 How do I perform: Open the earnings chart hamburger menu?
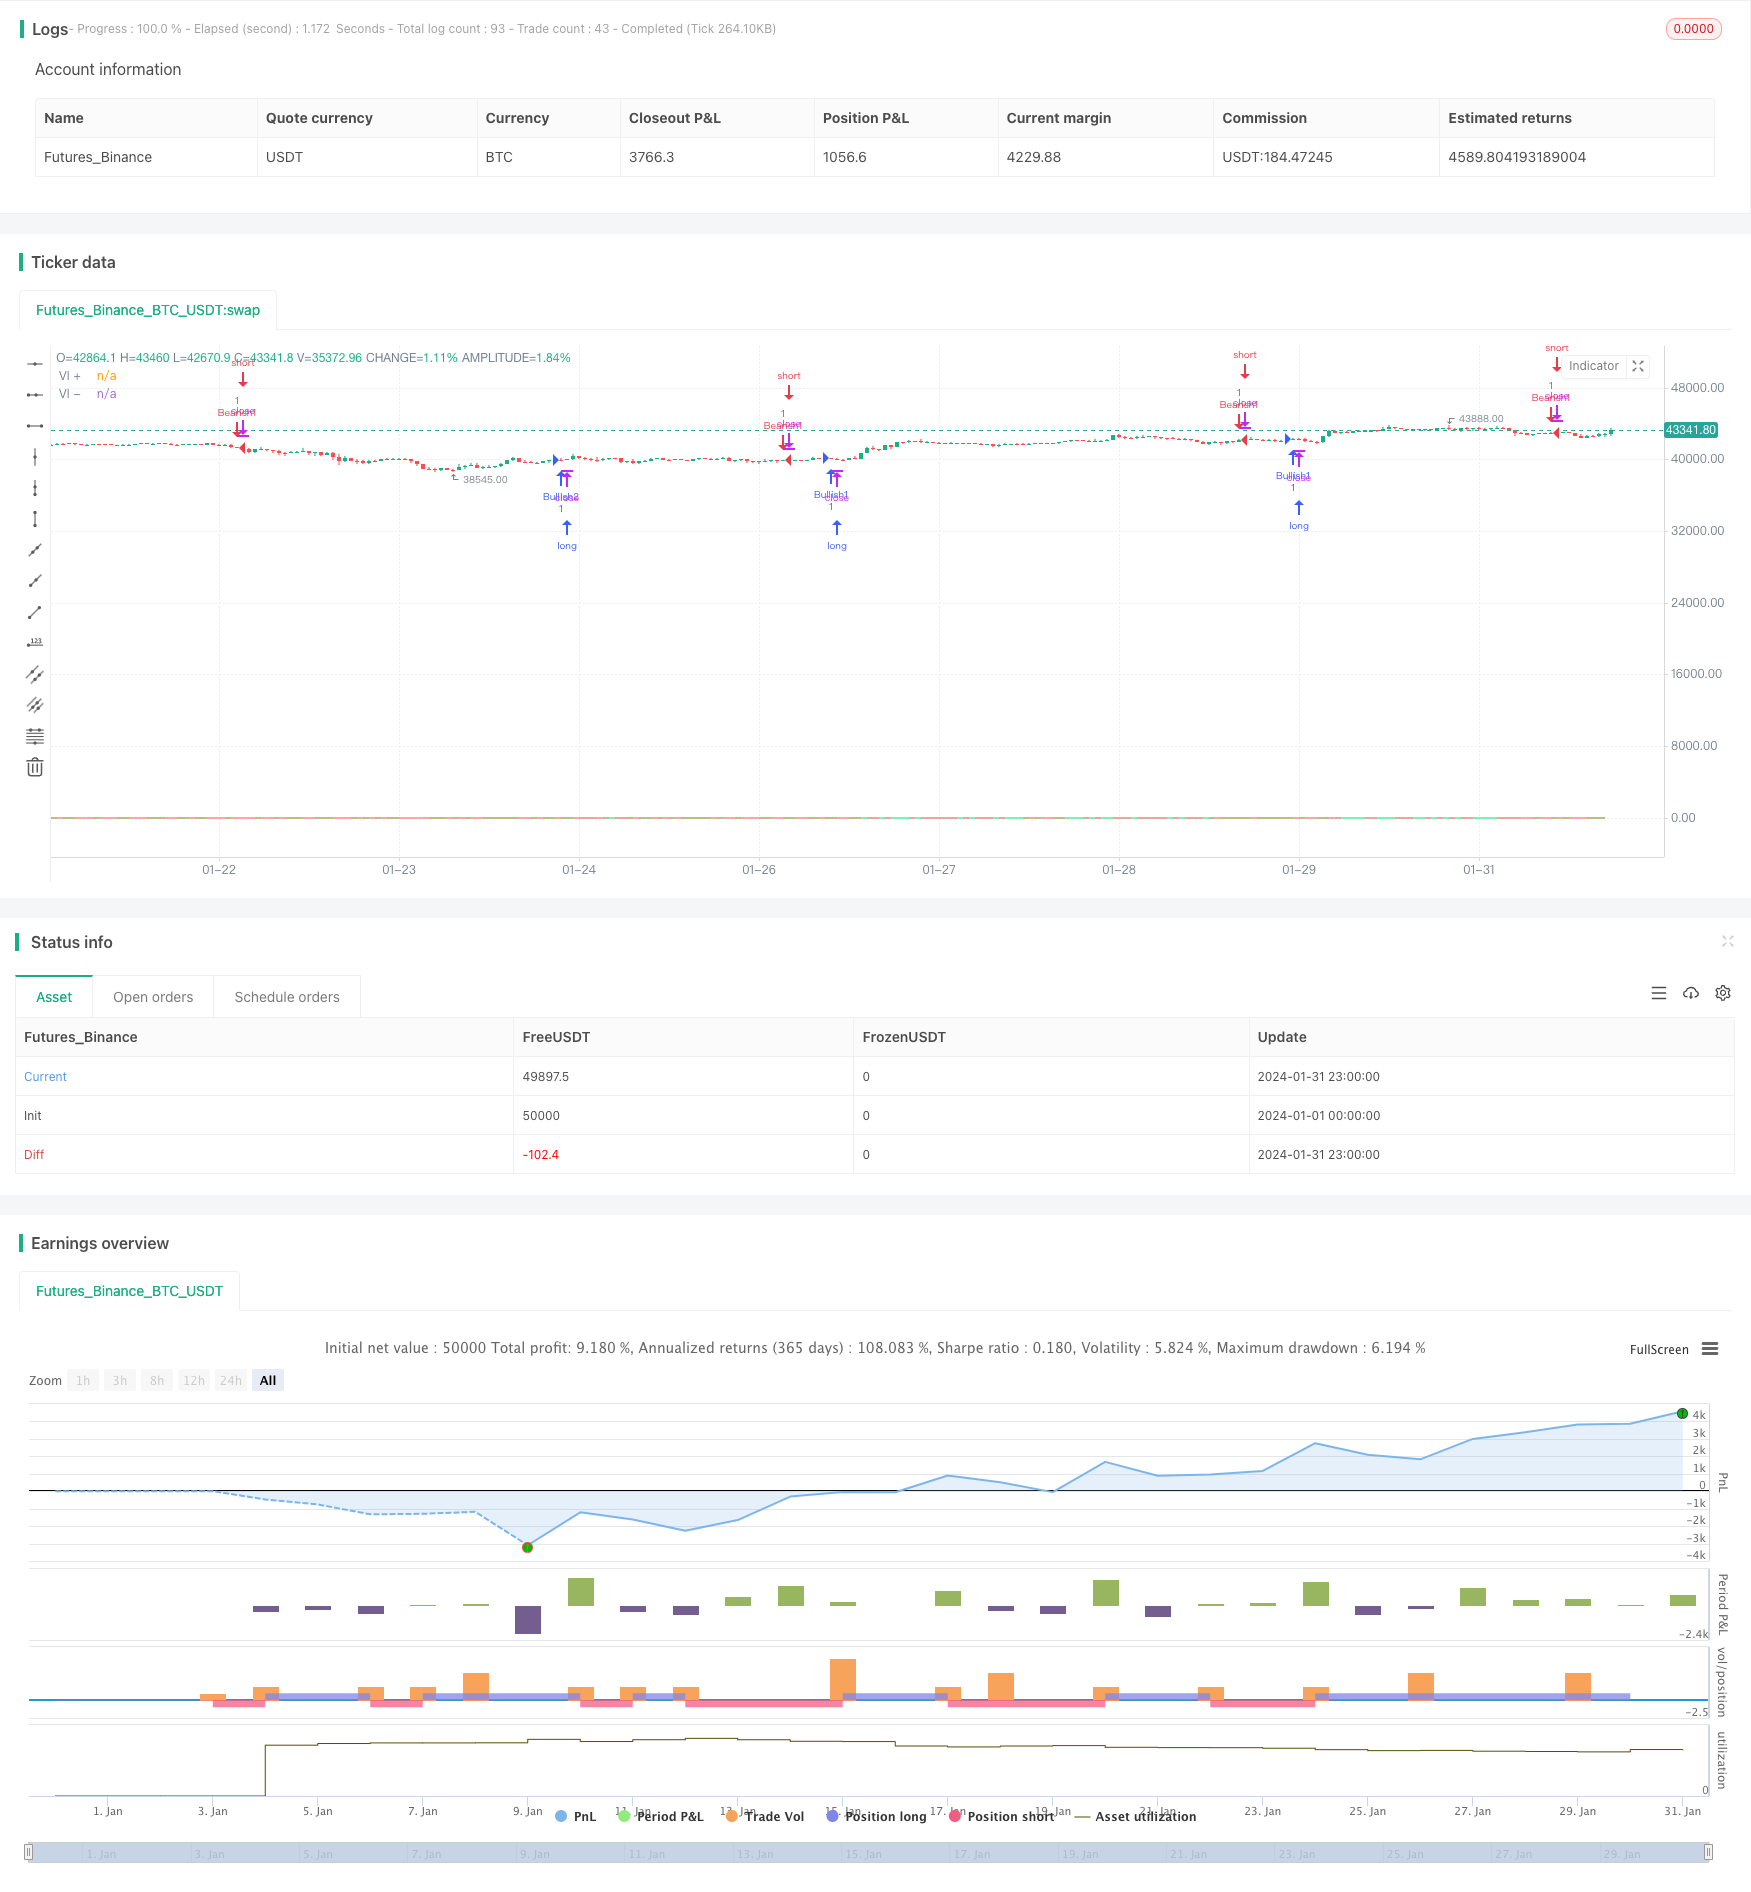click(1710, 1349)
